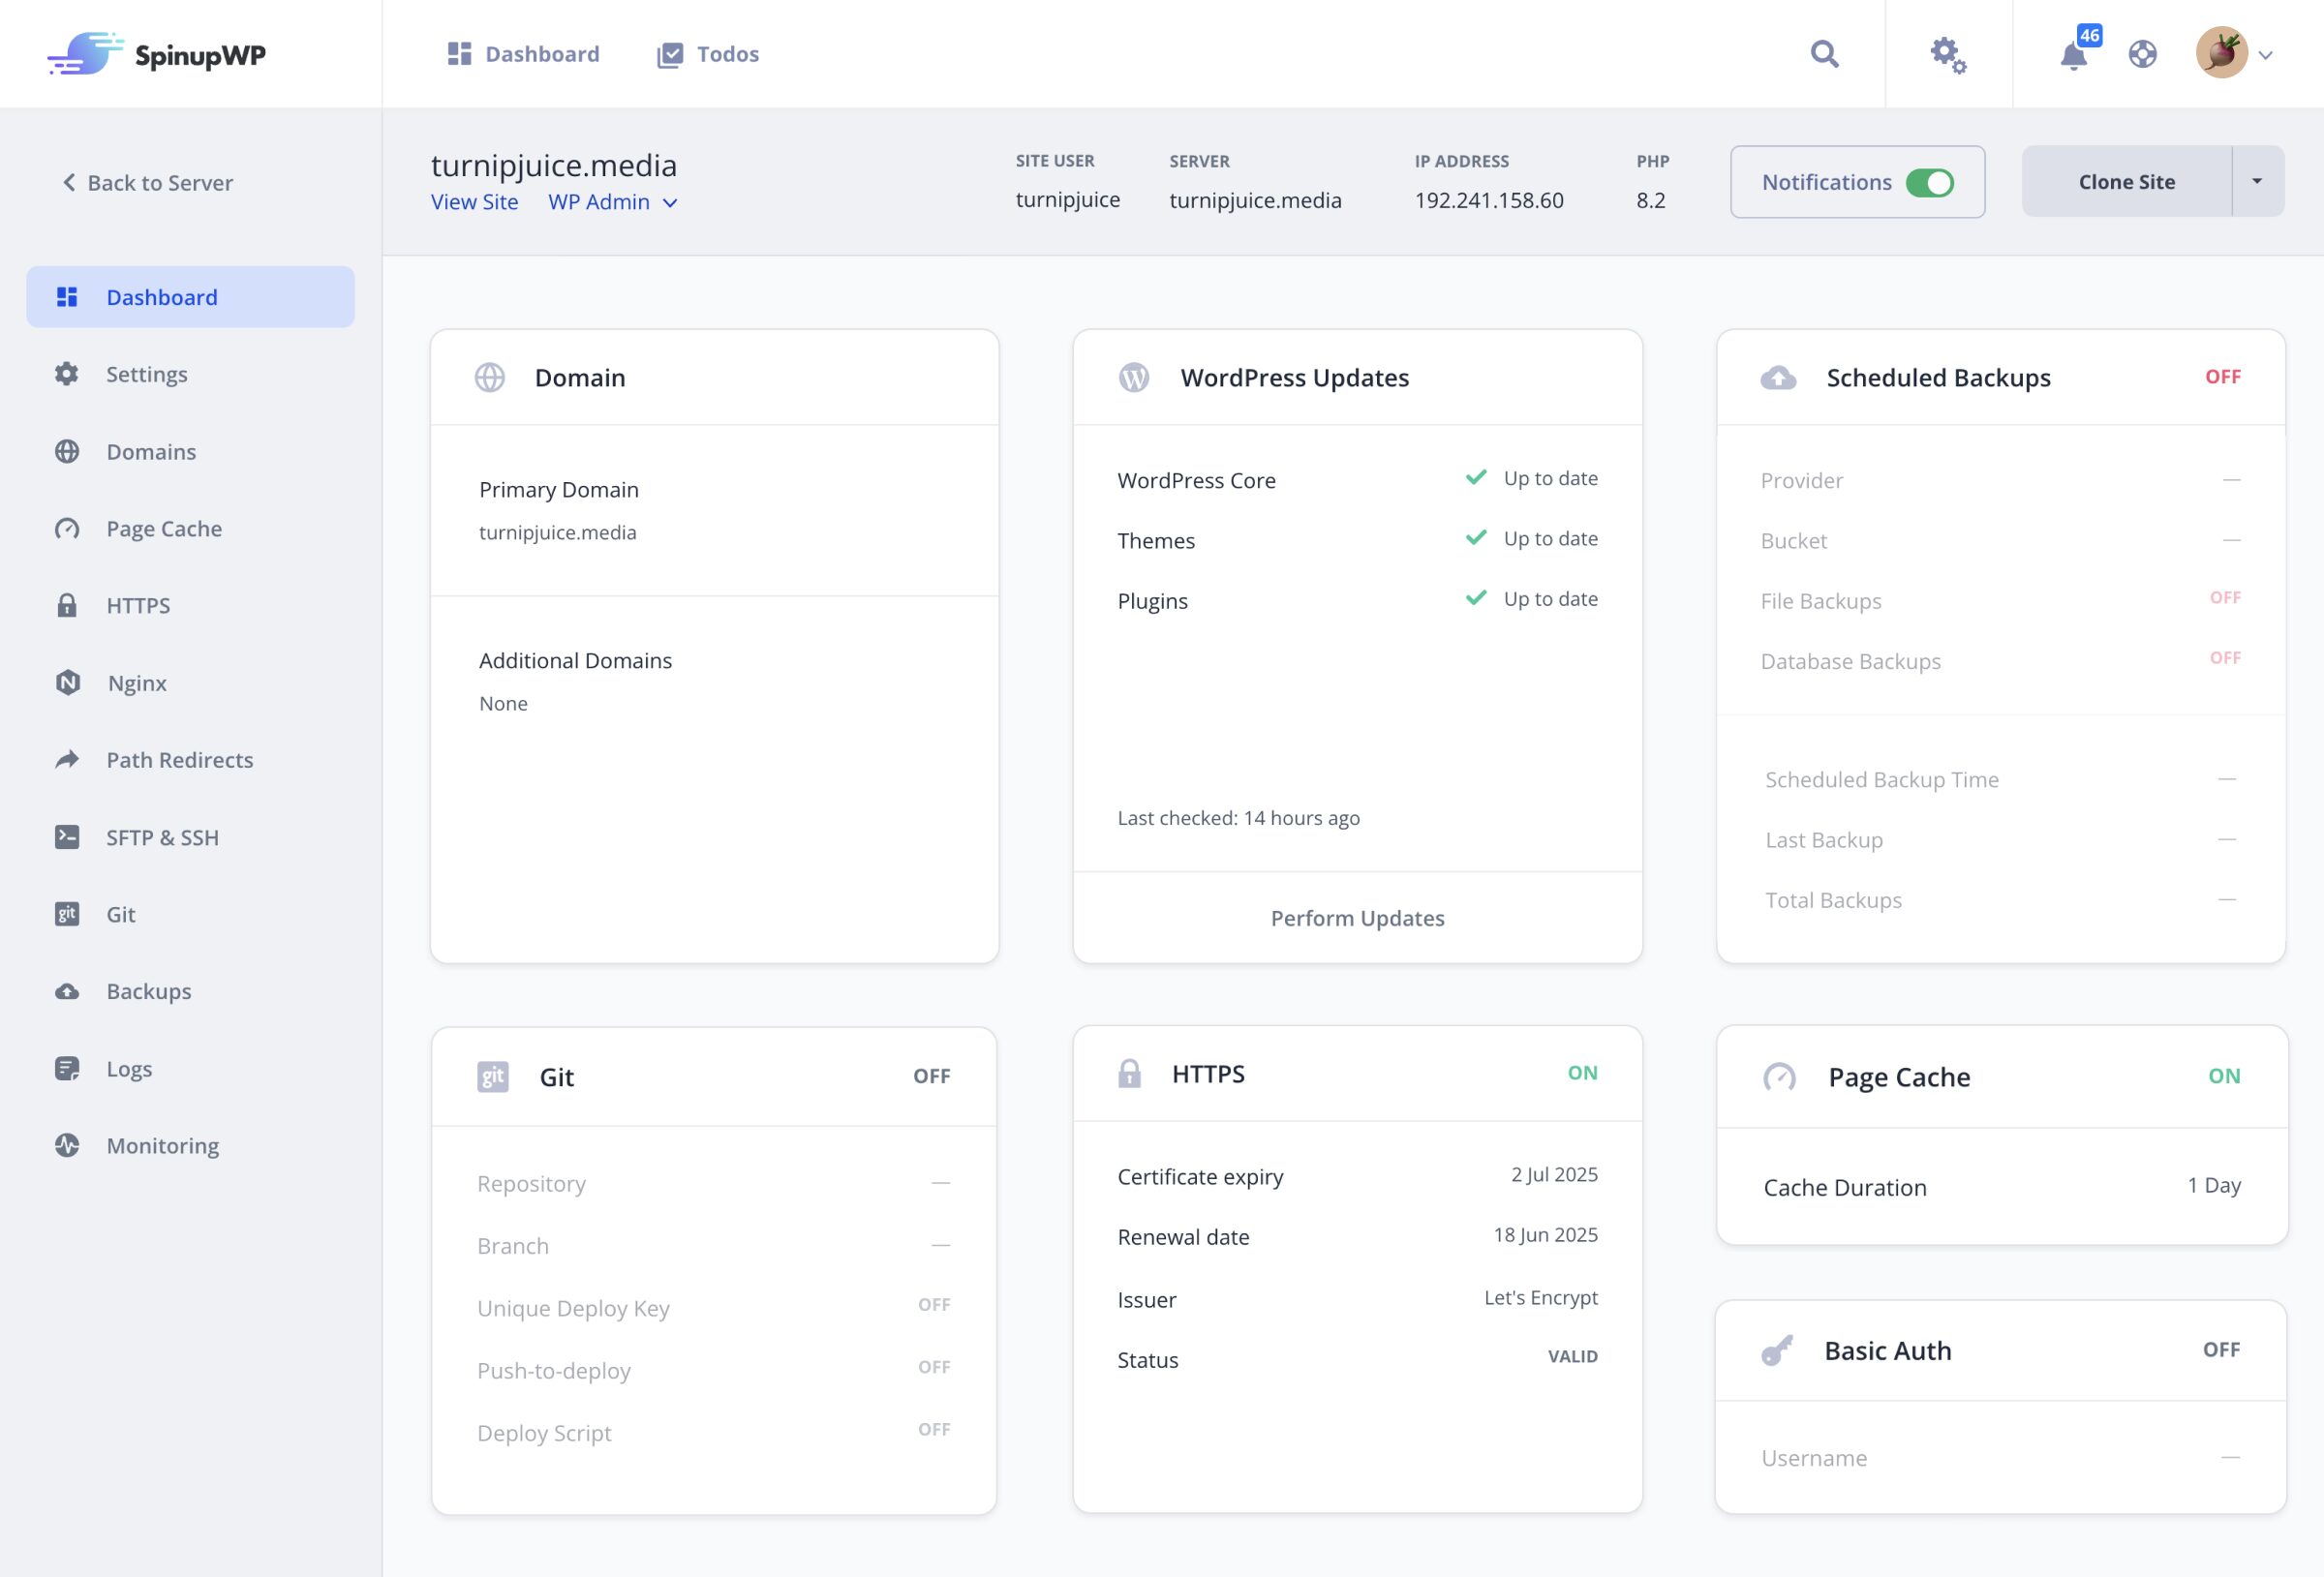Open the Path Redirects section
The width and height of the screenshot is (2324, 1577).
pos(179,760)
